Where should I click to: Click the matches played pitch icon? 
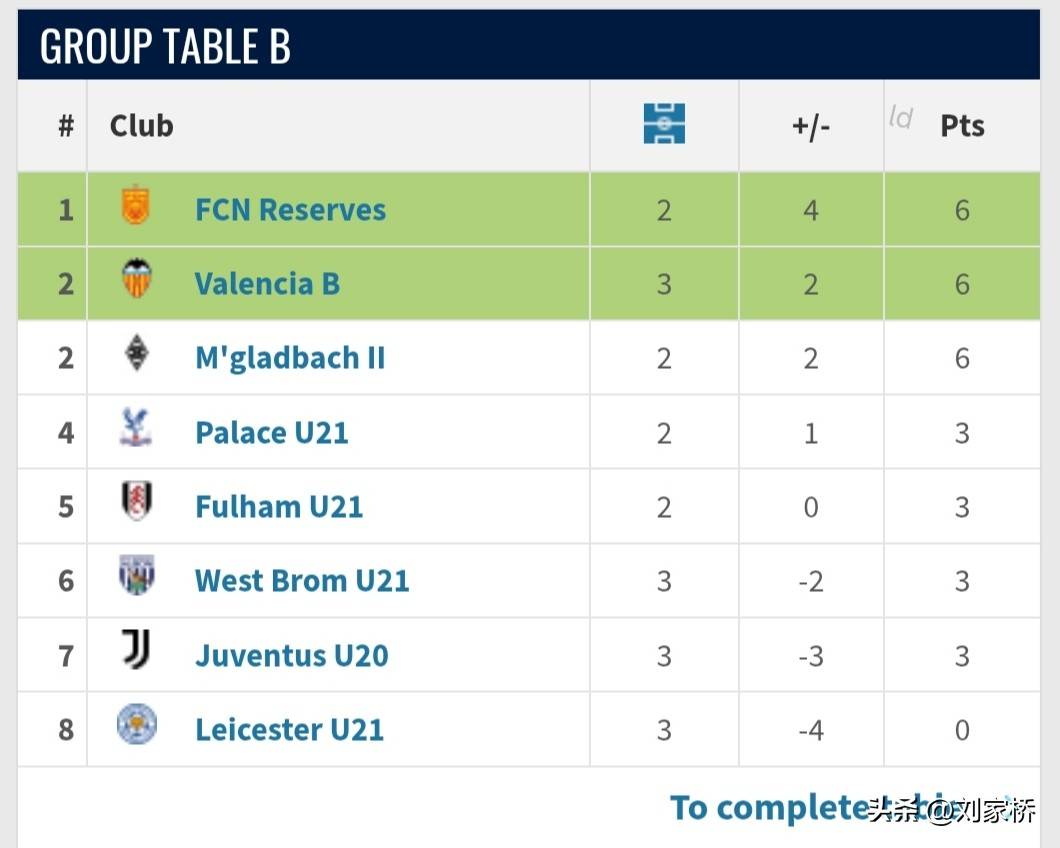(x=664, y=125)
